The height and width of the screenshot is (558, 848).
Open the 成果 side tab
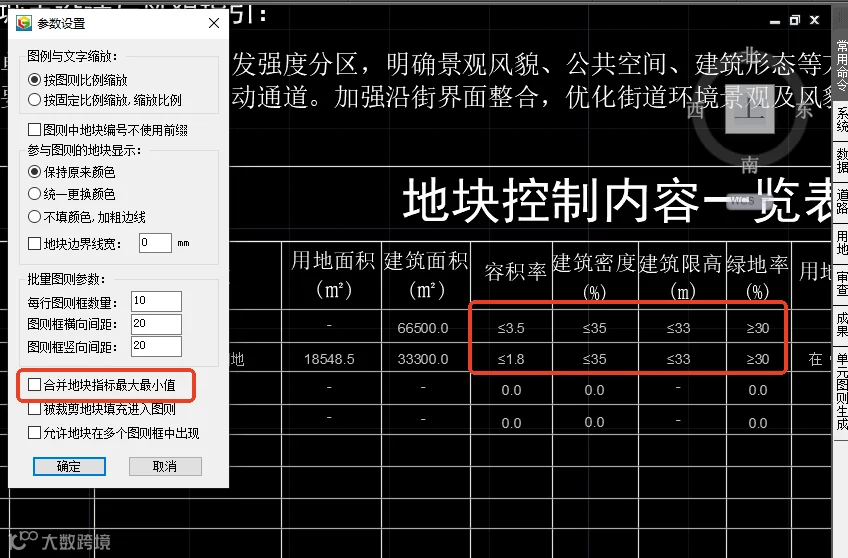click(x=841, y=324)
